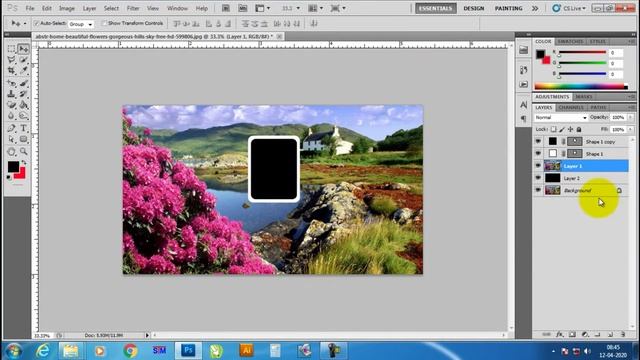Hide the Shape 1 copy layer

point(538,141)
